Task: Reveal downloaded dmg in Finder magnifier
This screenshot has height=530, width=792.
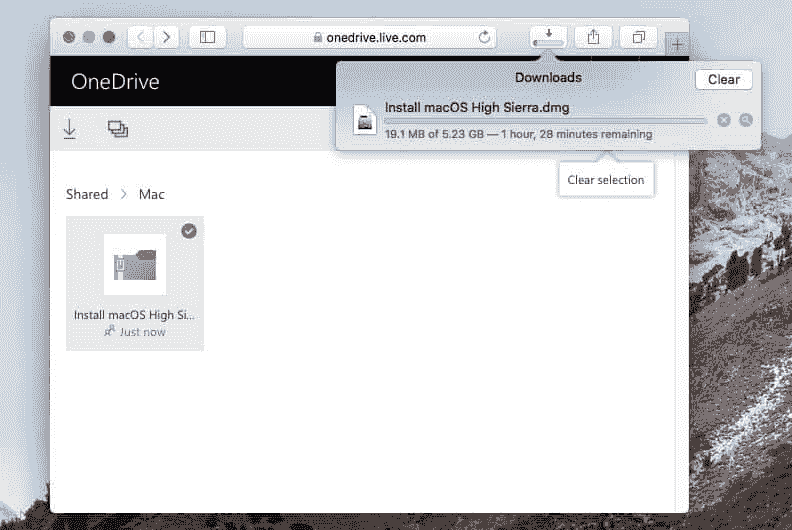Action: click(746, 120)
